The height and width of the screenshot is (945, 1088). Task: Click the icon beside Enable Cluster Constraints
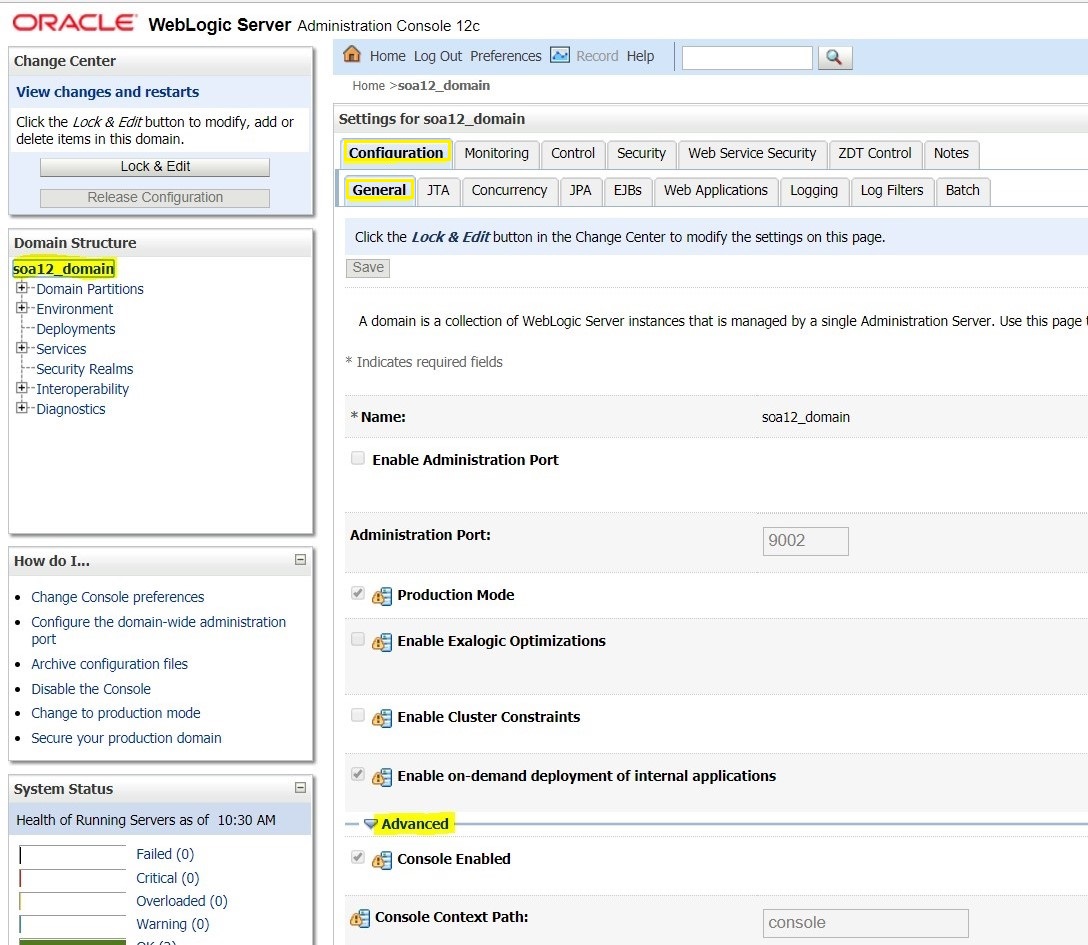pyautogui.click(x=381, y=718)
